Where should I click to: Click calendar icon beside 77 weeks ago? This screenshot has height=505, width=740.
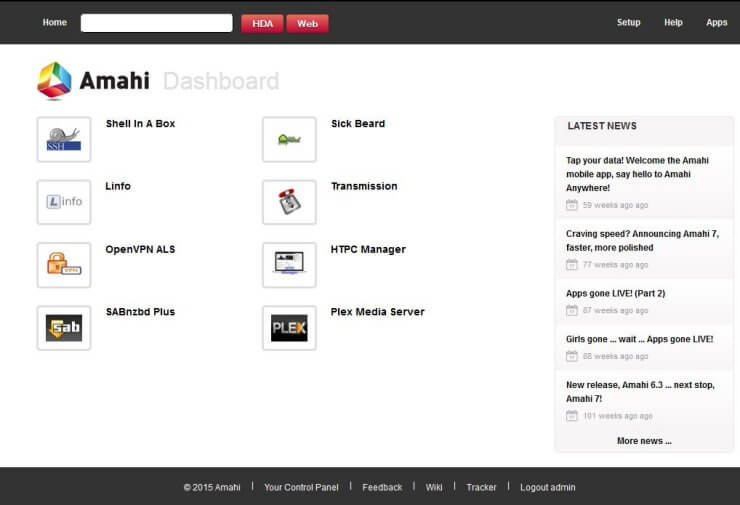tap(572, 265)
